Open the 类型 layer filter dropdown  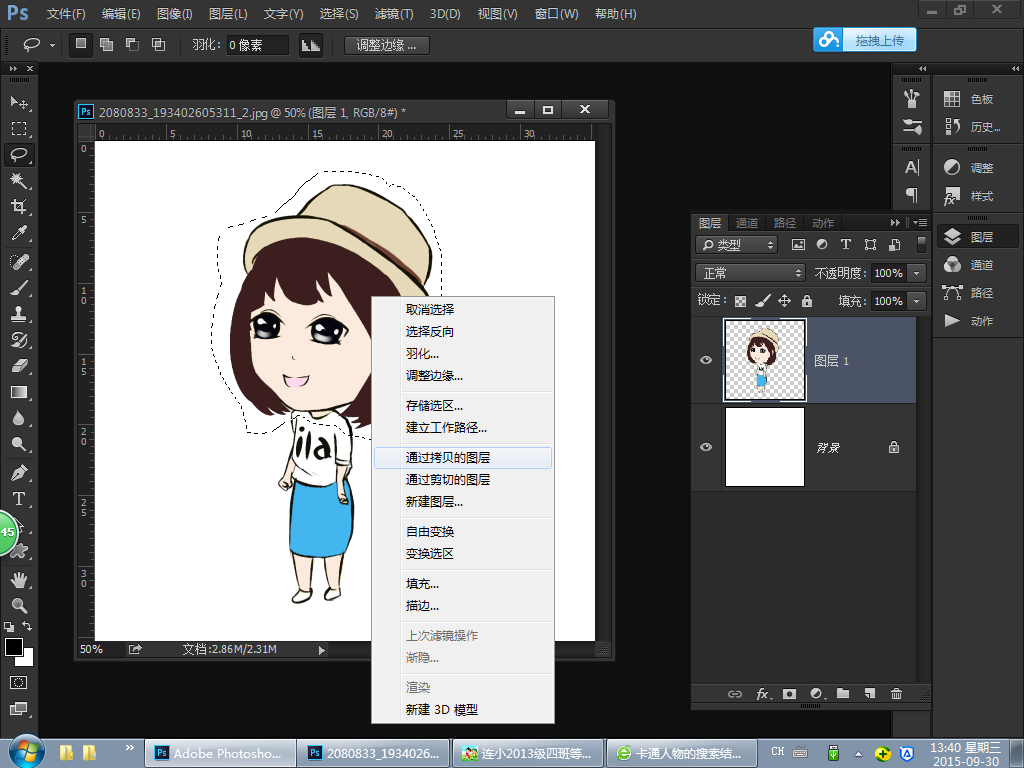(737, 245)
